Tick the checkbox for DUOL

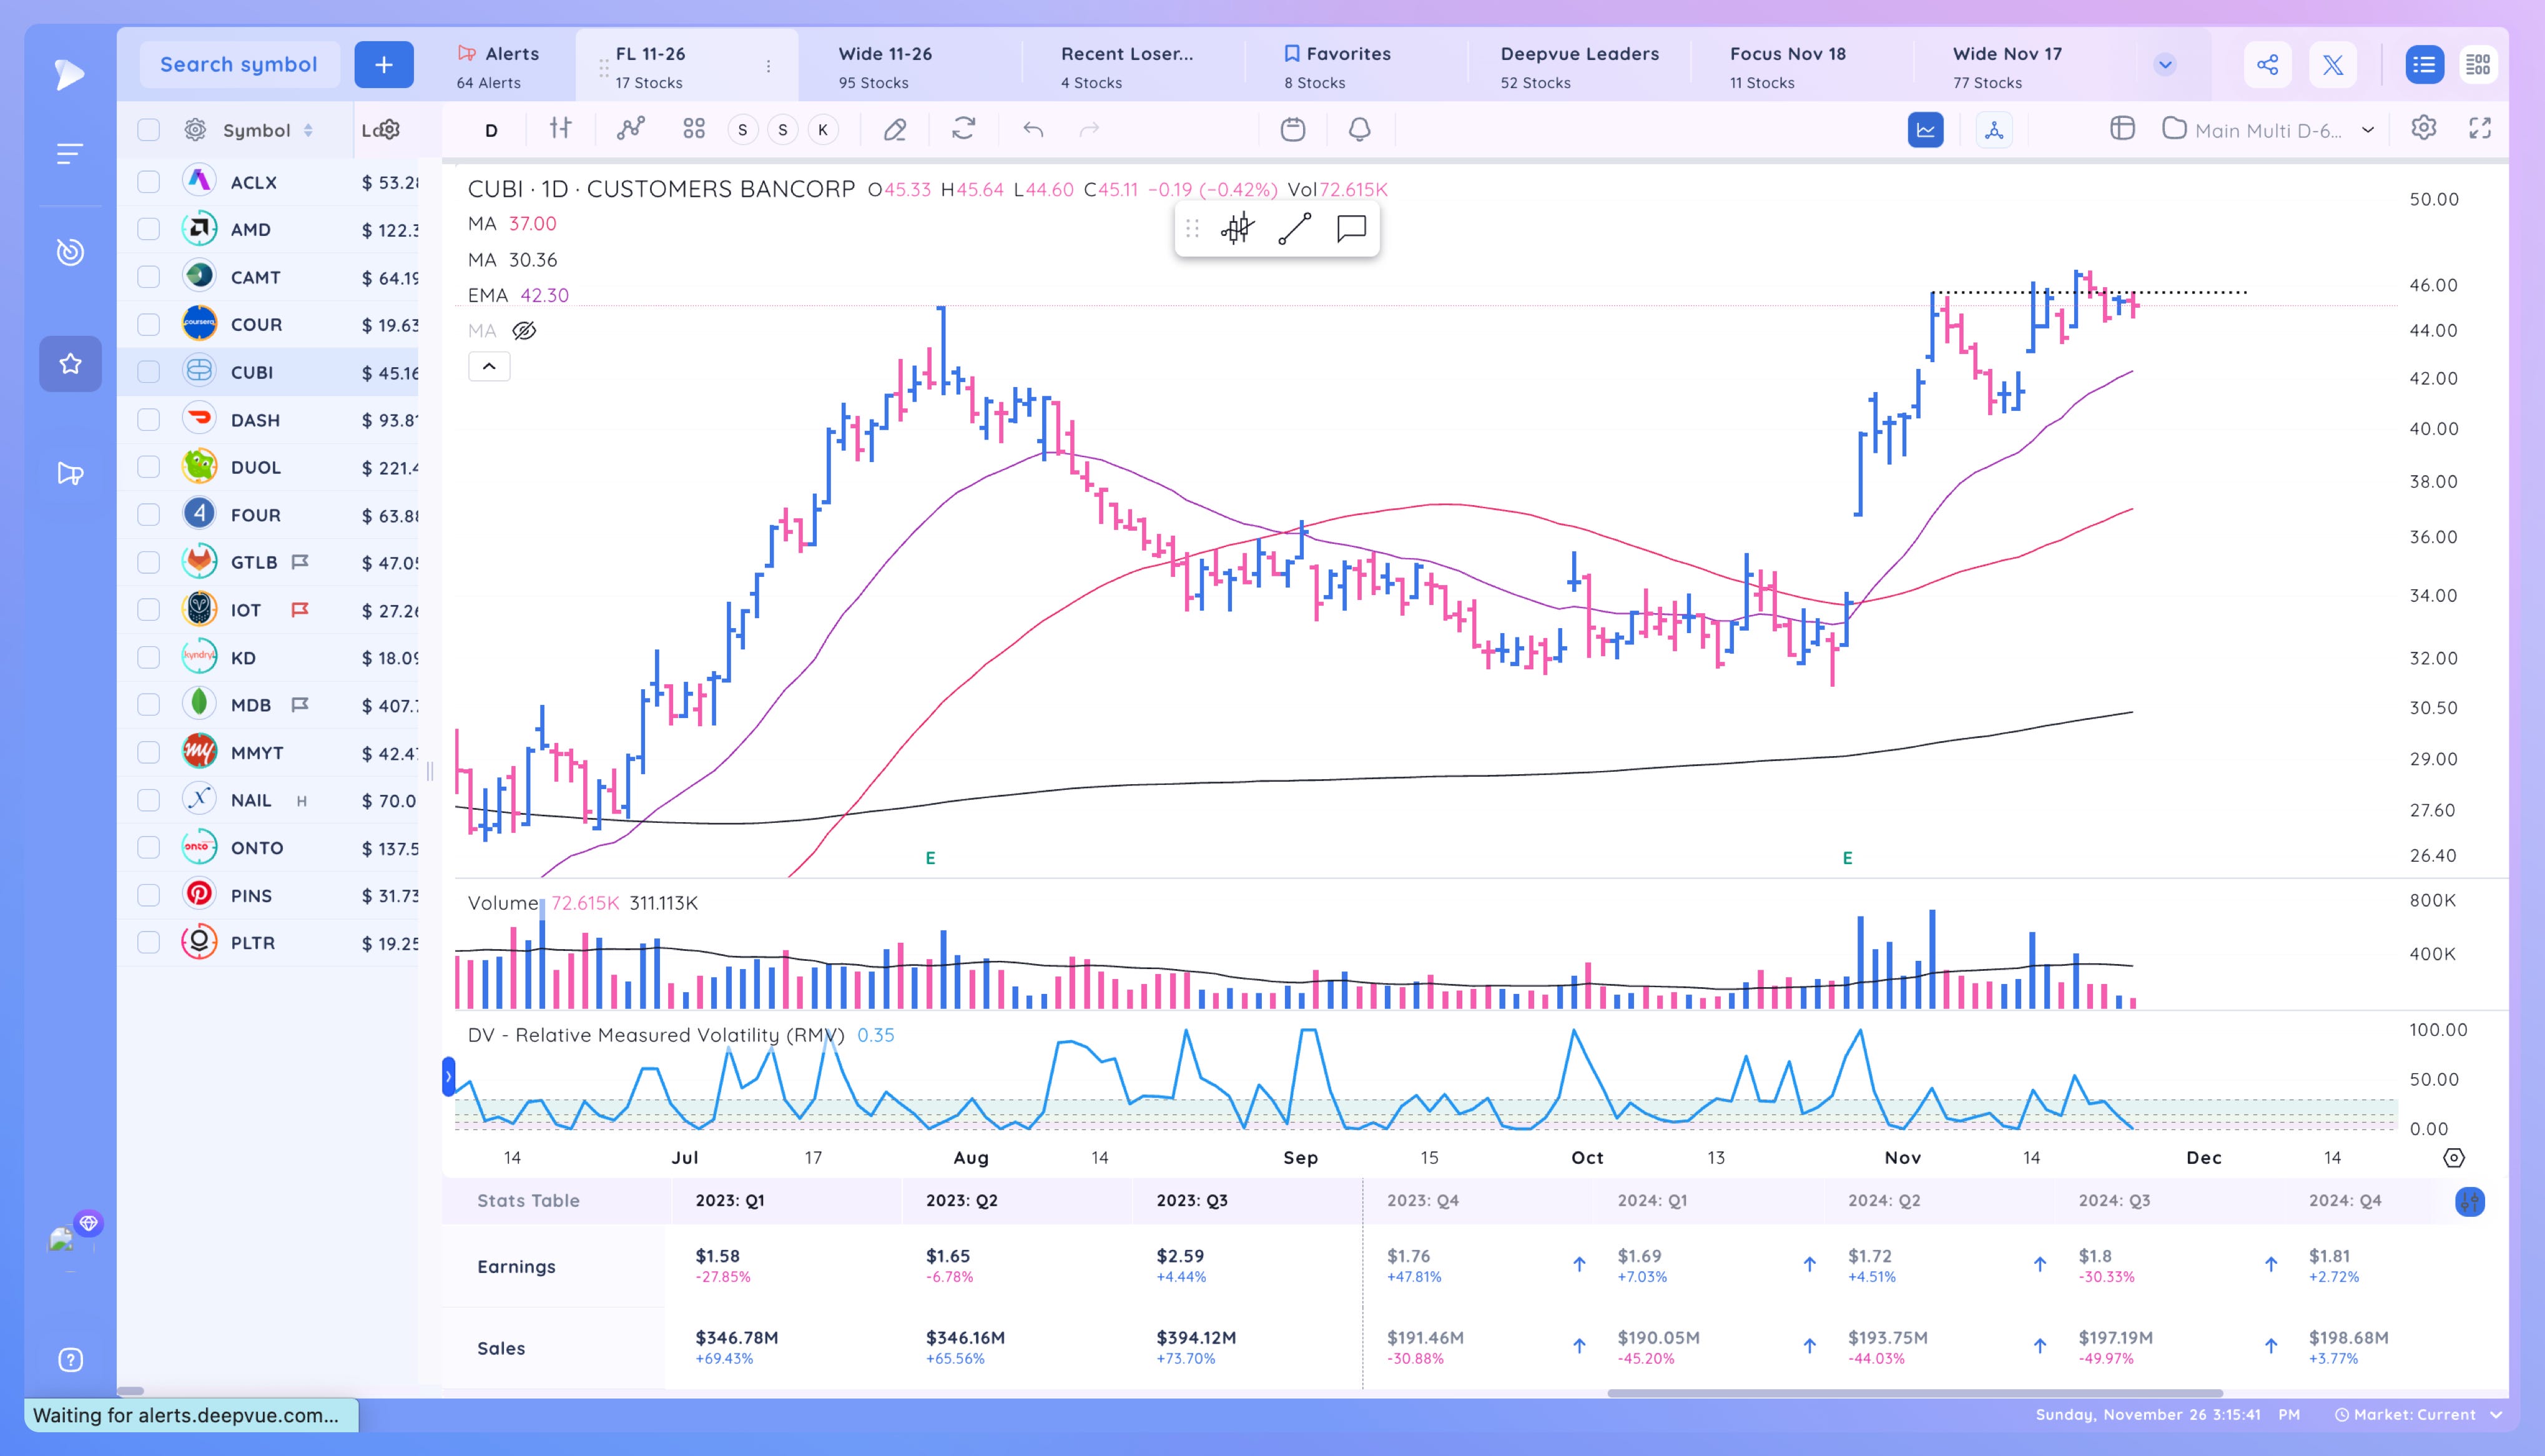click(x=148, y=467)
